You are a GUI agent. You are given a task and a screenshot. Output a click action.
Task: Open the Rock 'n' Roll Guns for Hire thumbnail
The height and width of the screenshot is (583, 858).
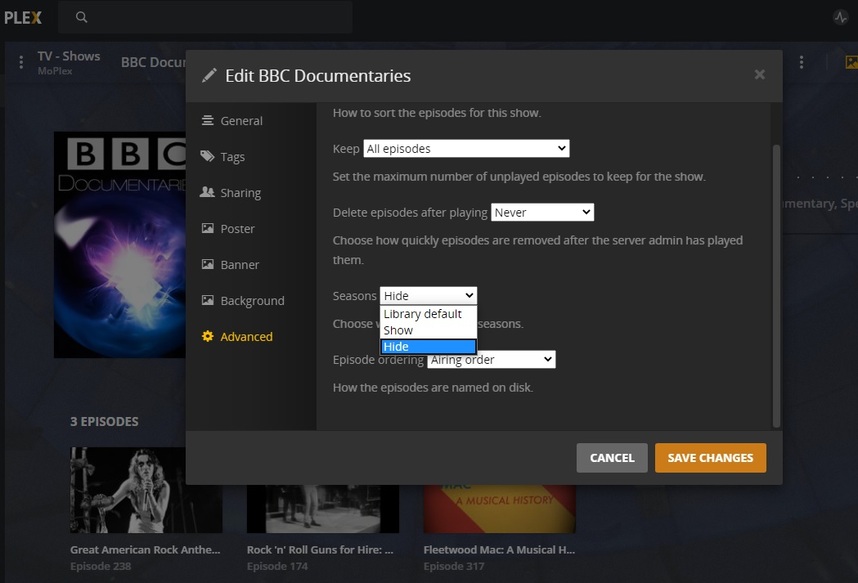tap(323, 509)
